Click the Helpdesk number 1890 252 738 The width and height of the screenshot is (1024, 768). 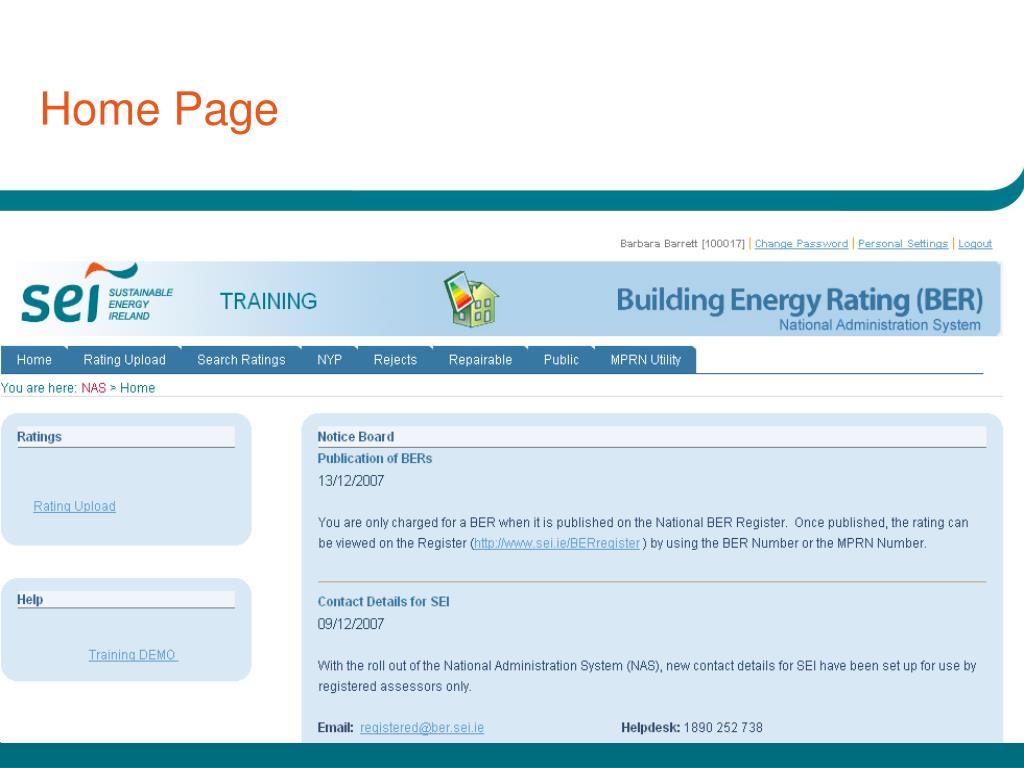[723, 728]
